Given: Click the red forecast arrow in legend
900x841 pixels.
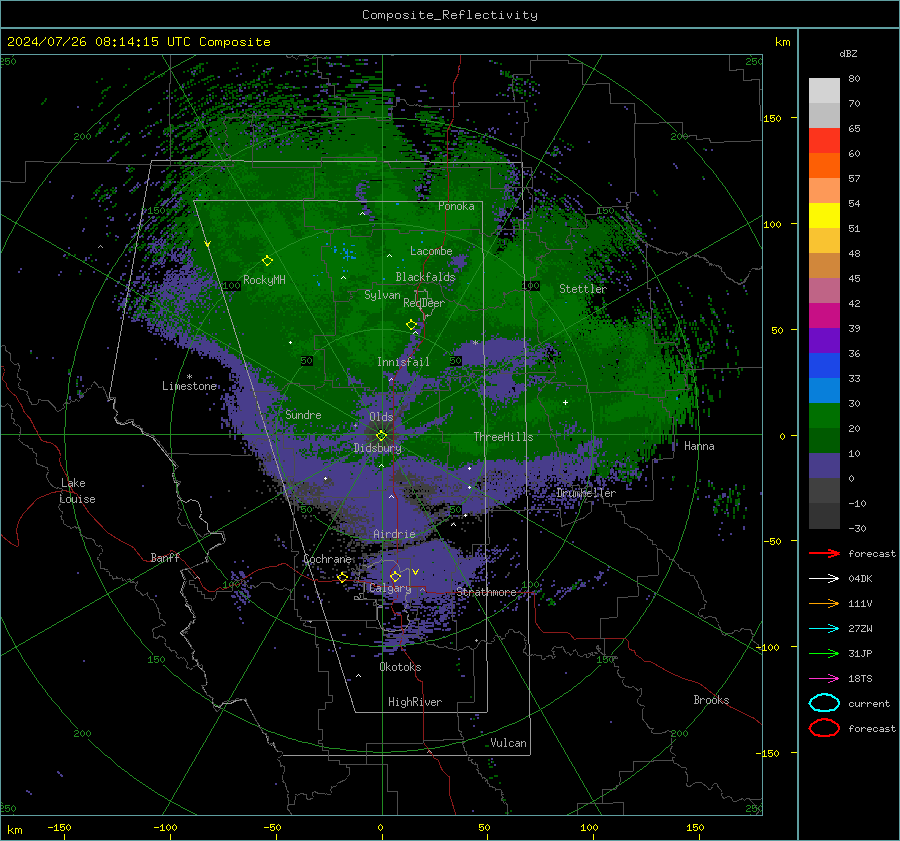Looking at the screenshot, I should coord(824,553).
